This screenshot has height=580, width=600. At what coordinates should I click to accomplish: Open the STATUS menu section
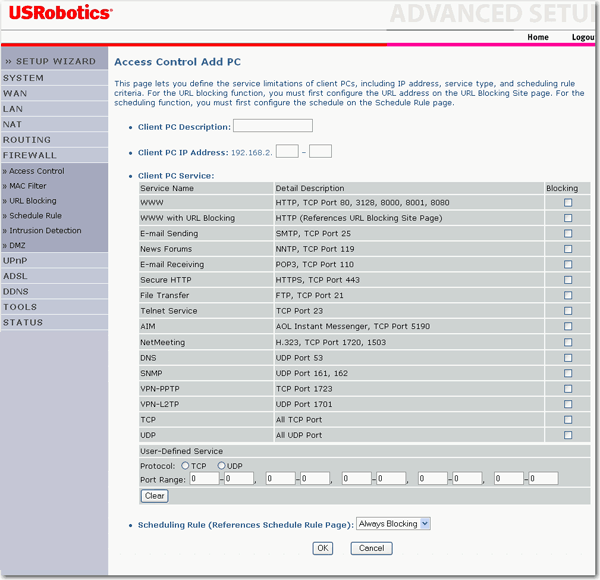click(x=55, y=323)
